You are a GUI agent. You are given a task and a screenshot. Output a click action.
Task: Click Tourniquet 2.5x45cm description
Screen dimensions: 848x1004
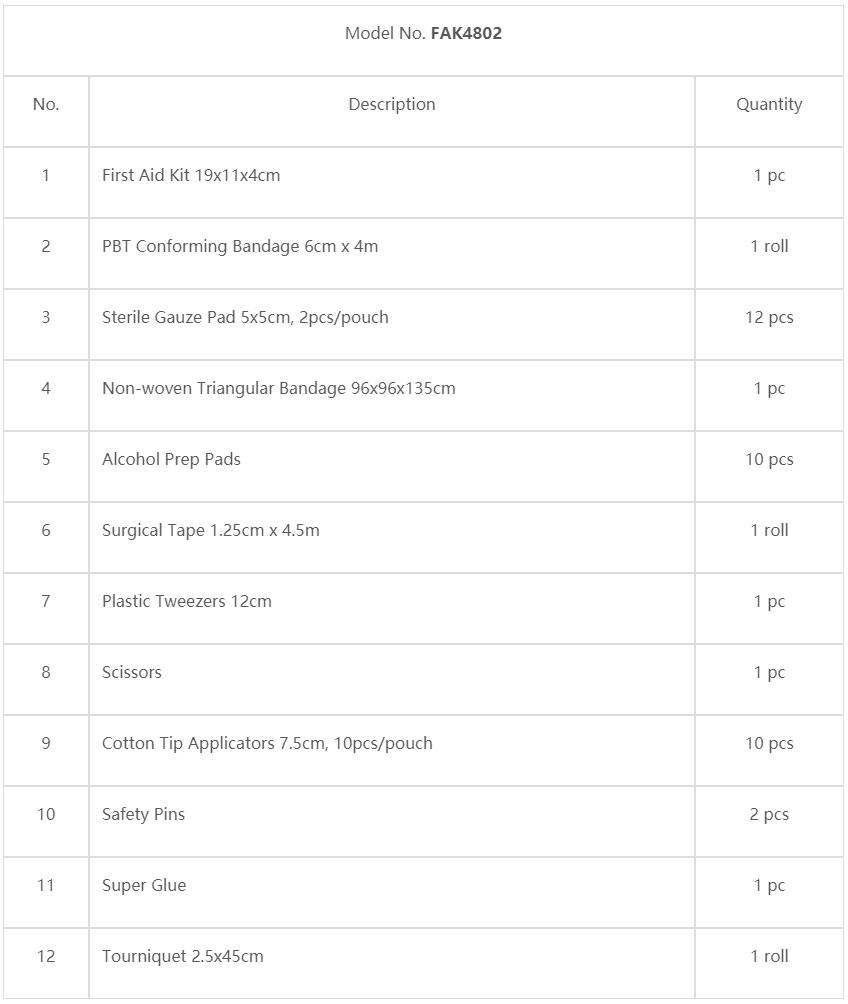click(183, 957)
